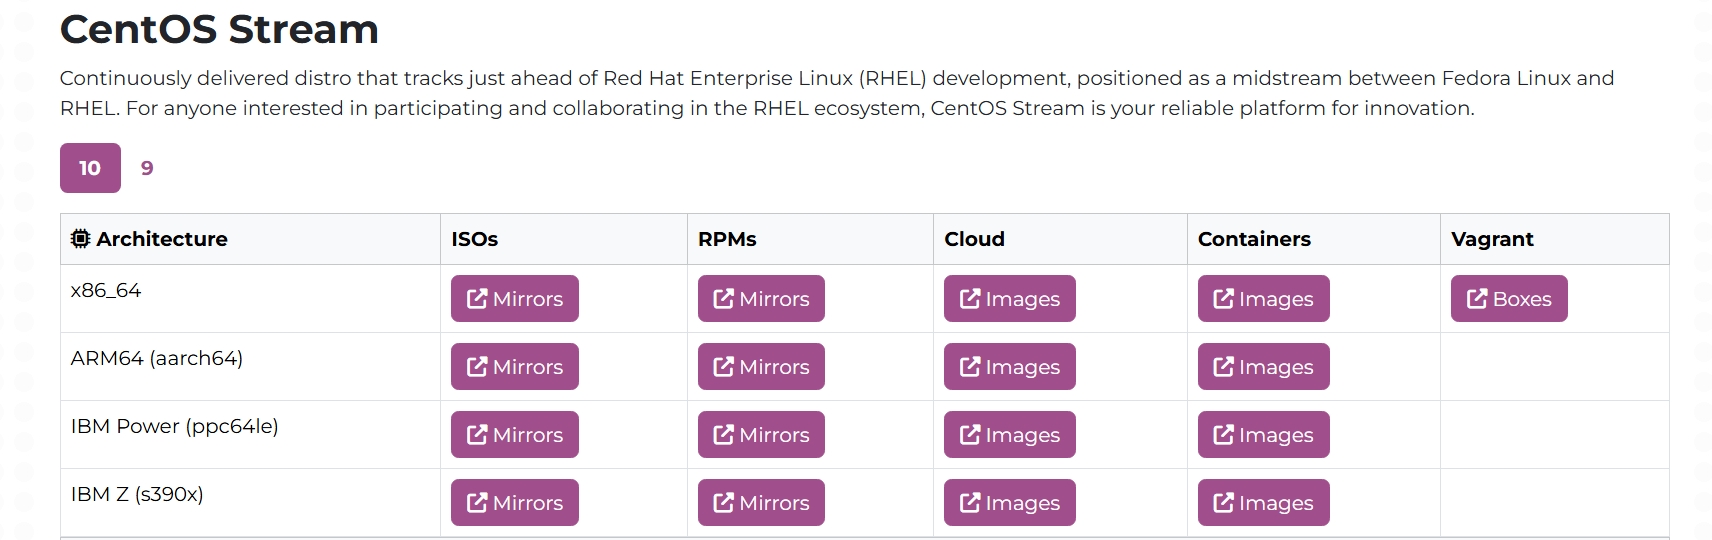Open Vagrant Boxes for x86_64
The height and width of the screenshot is (540, 1712).
[1509, 299]
